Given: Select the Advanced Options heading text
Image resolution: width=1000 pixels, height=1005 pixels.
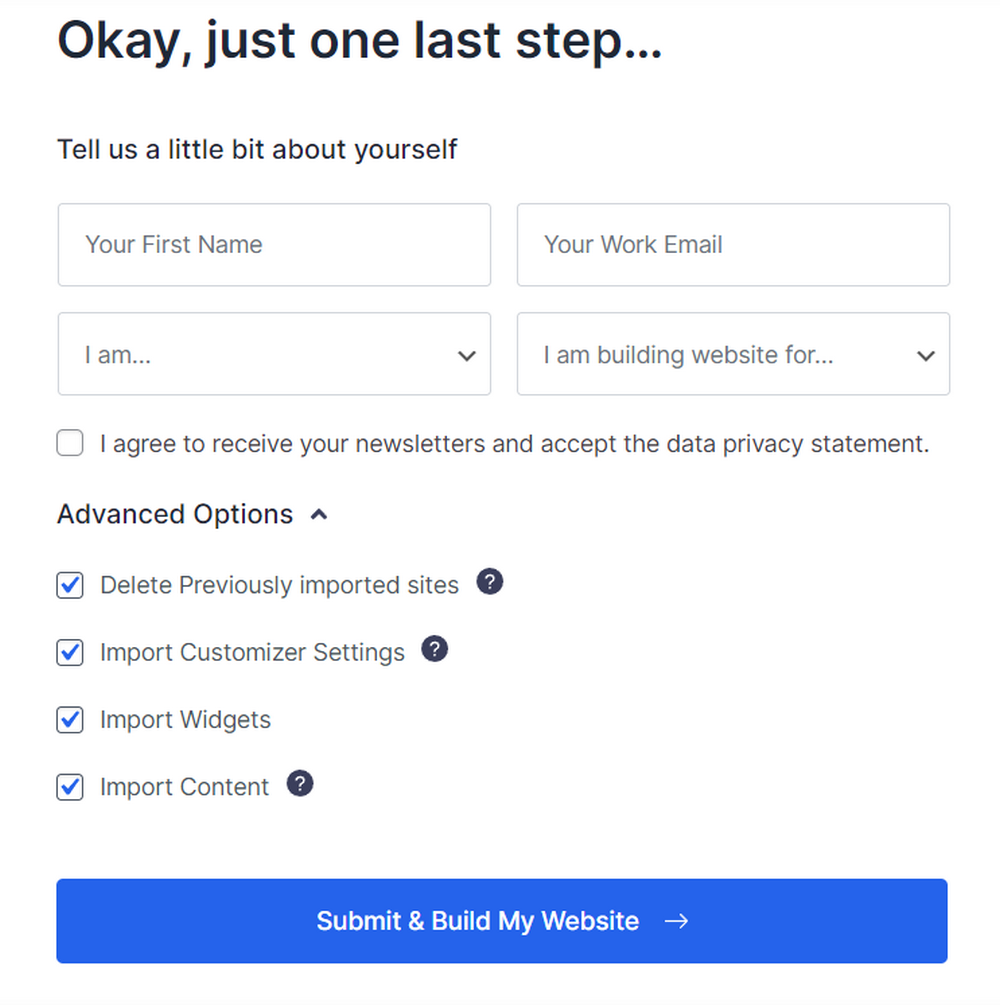Looking at the screenshot, I should (174, 514).
